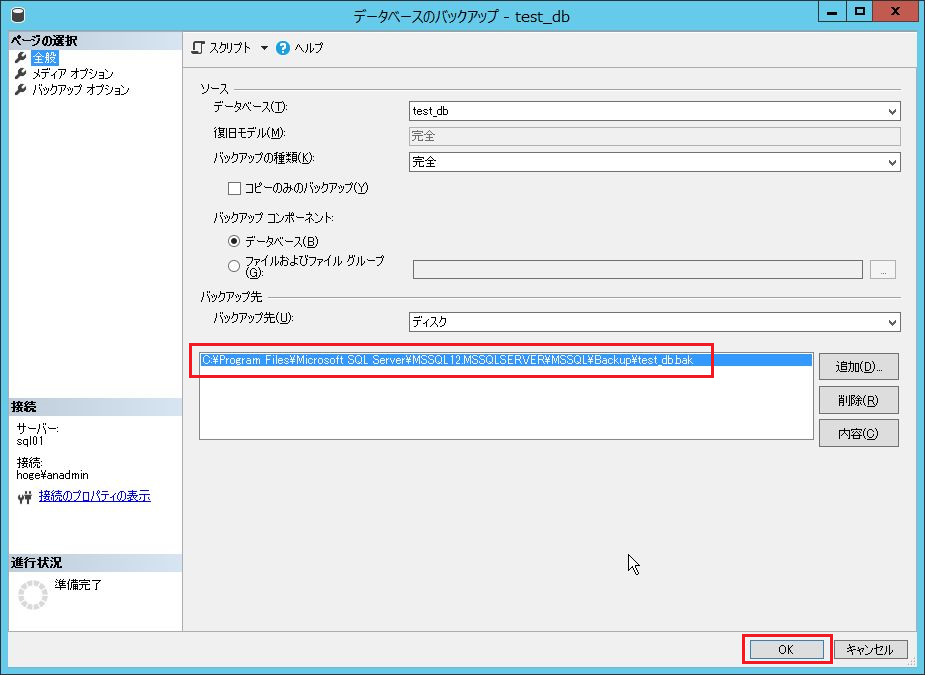The height and width of the screenshot is (675, 925).
Task: Click the バックアップ オプション wrench icon
Action: (20, 90)
